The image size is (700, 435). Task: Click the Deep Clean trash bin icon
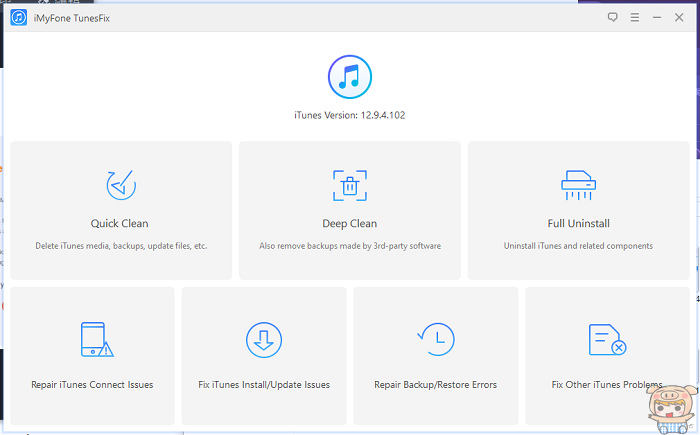(350, 185)
